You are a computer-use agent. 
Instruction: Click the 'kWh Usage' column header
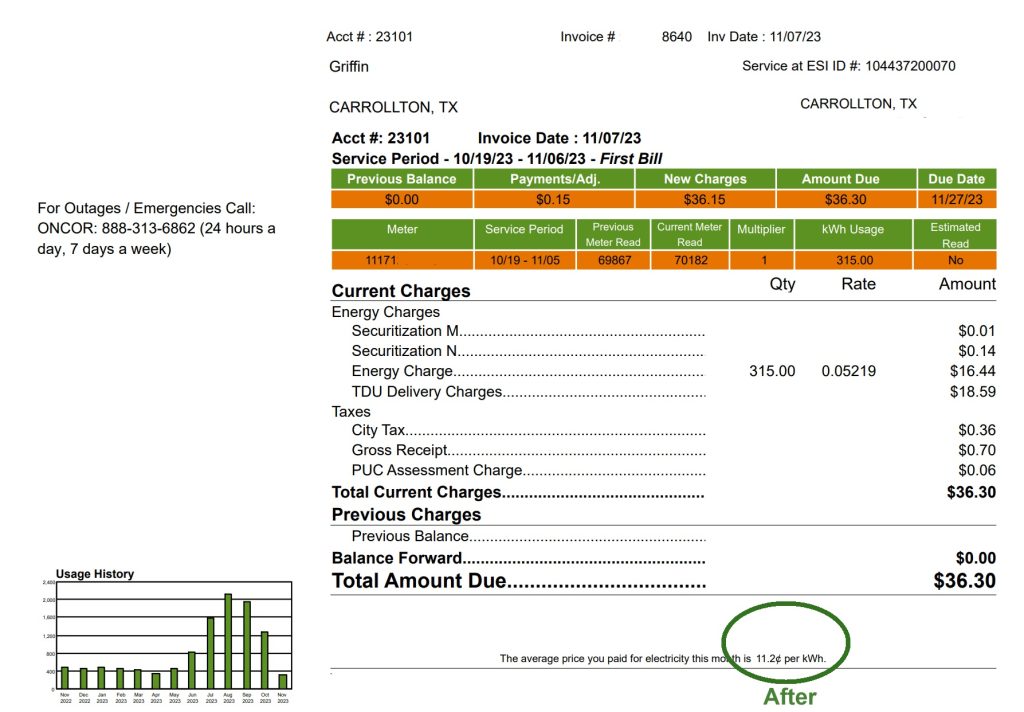pyautogui.click(x=853, y=234)
